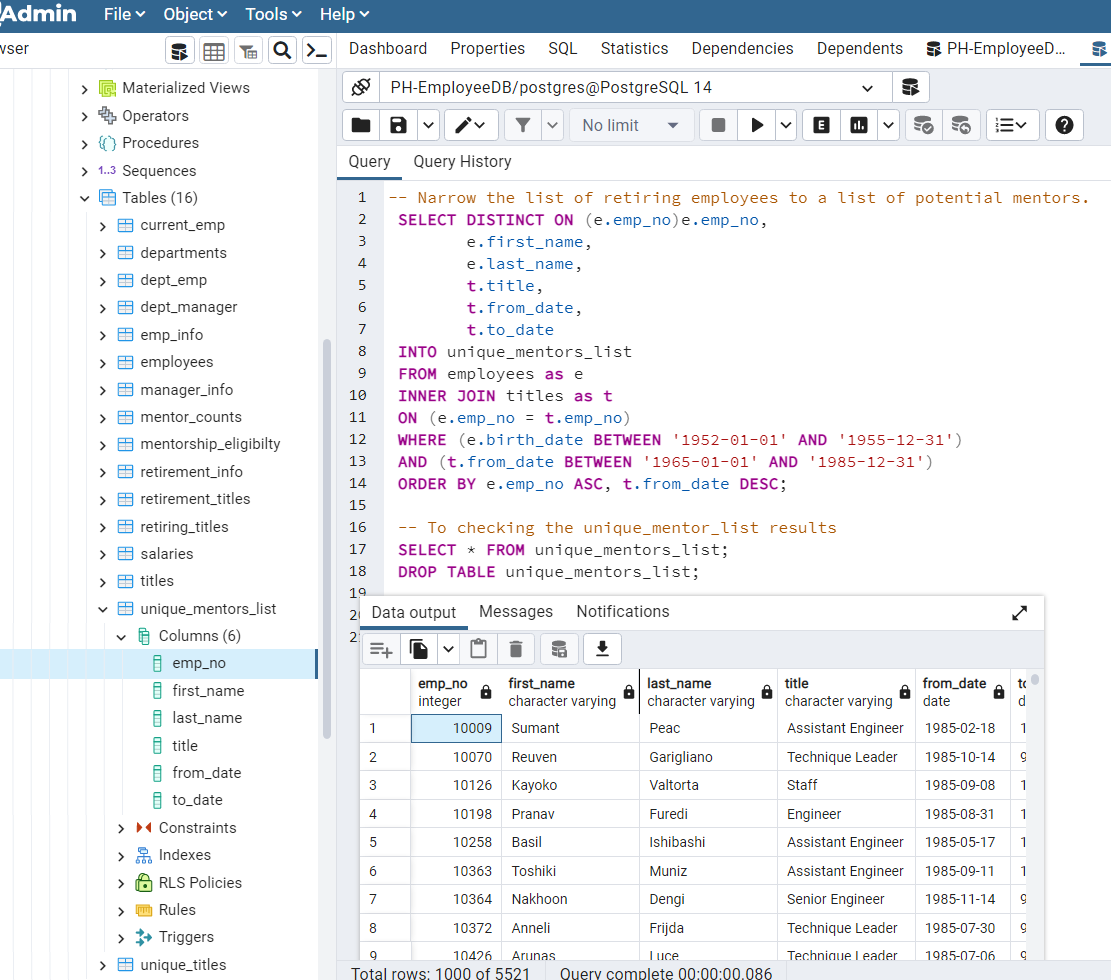This screenshot has height=980, width=1111.
Task: Open copy options dropdown in results toolbar
Action: tap(448, 649)
